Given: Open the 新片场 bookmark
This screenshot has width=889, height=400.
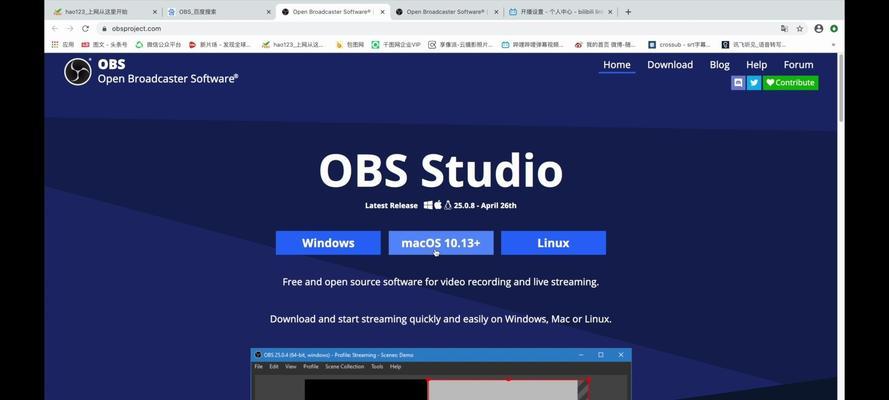Looking at the screenshot, I should tap(219, 44).
